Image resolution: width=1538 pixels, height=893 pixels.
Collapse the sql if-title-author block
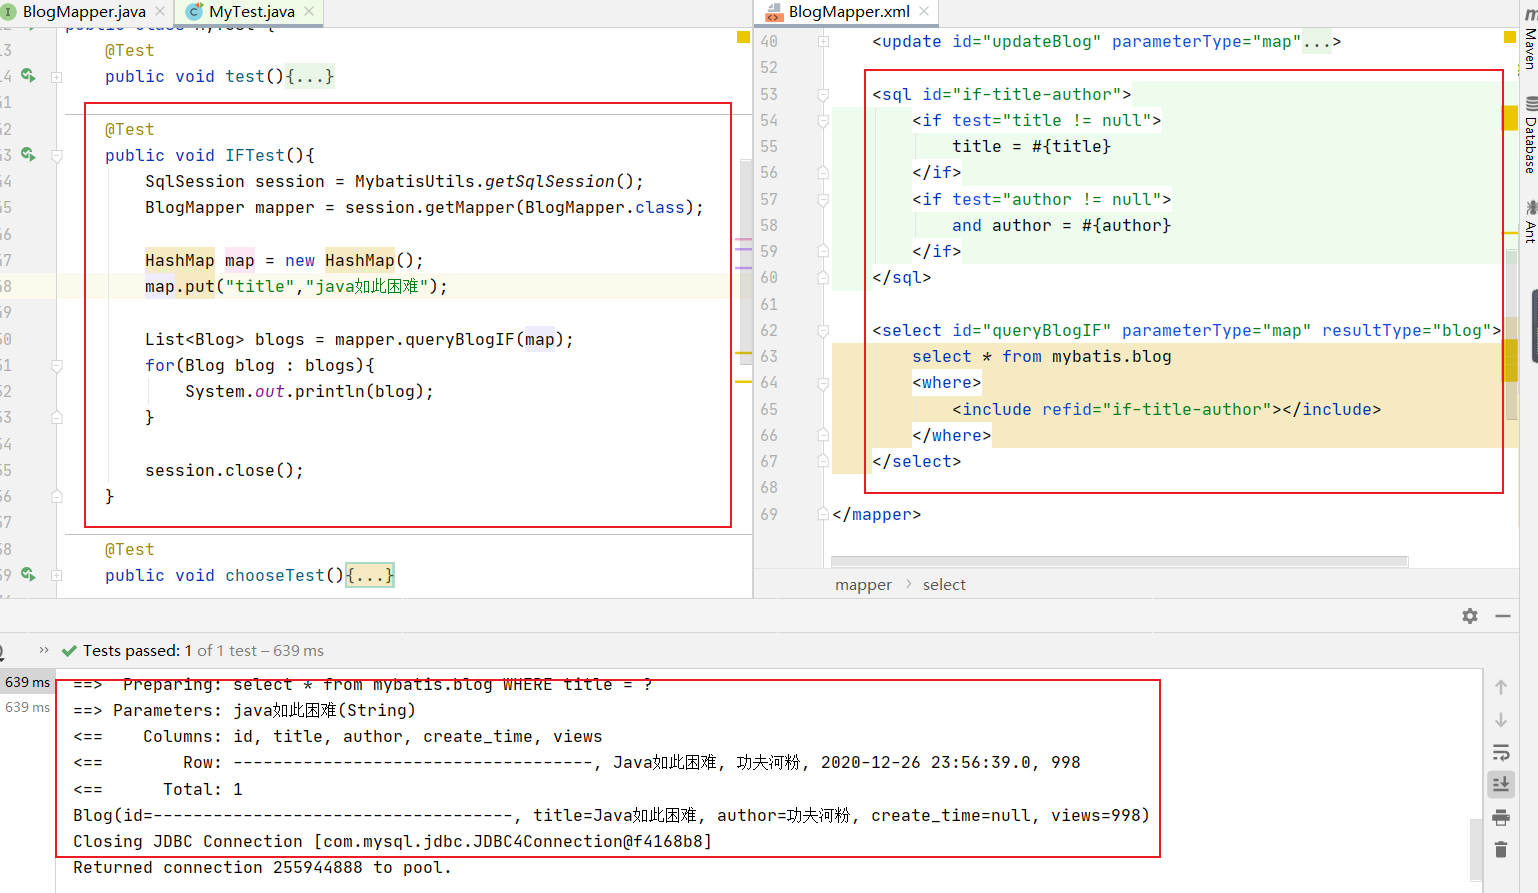(823, 95)
